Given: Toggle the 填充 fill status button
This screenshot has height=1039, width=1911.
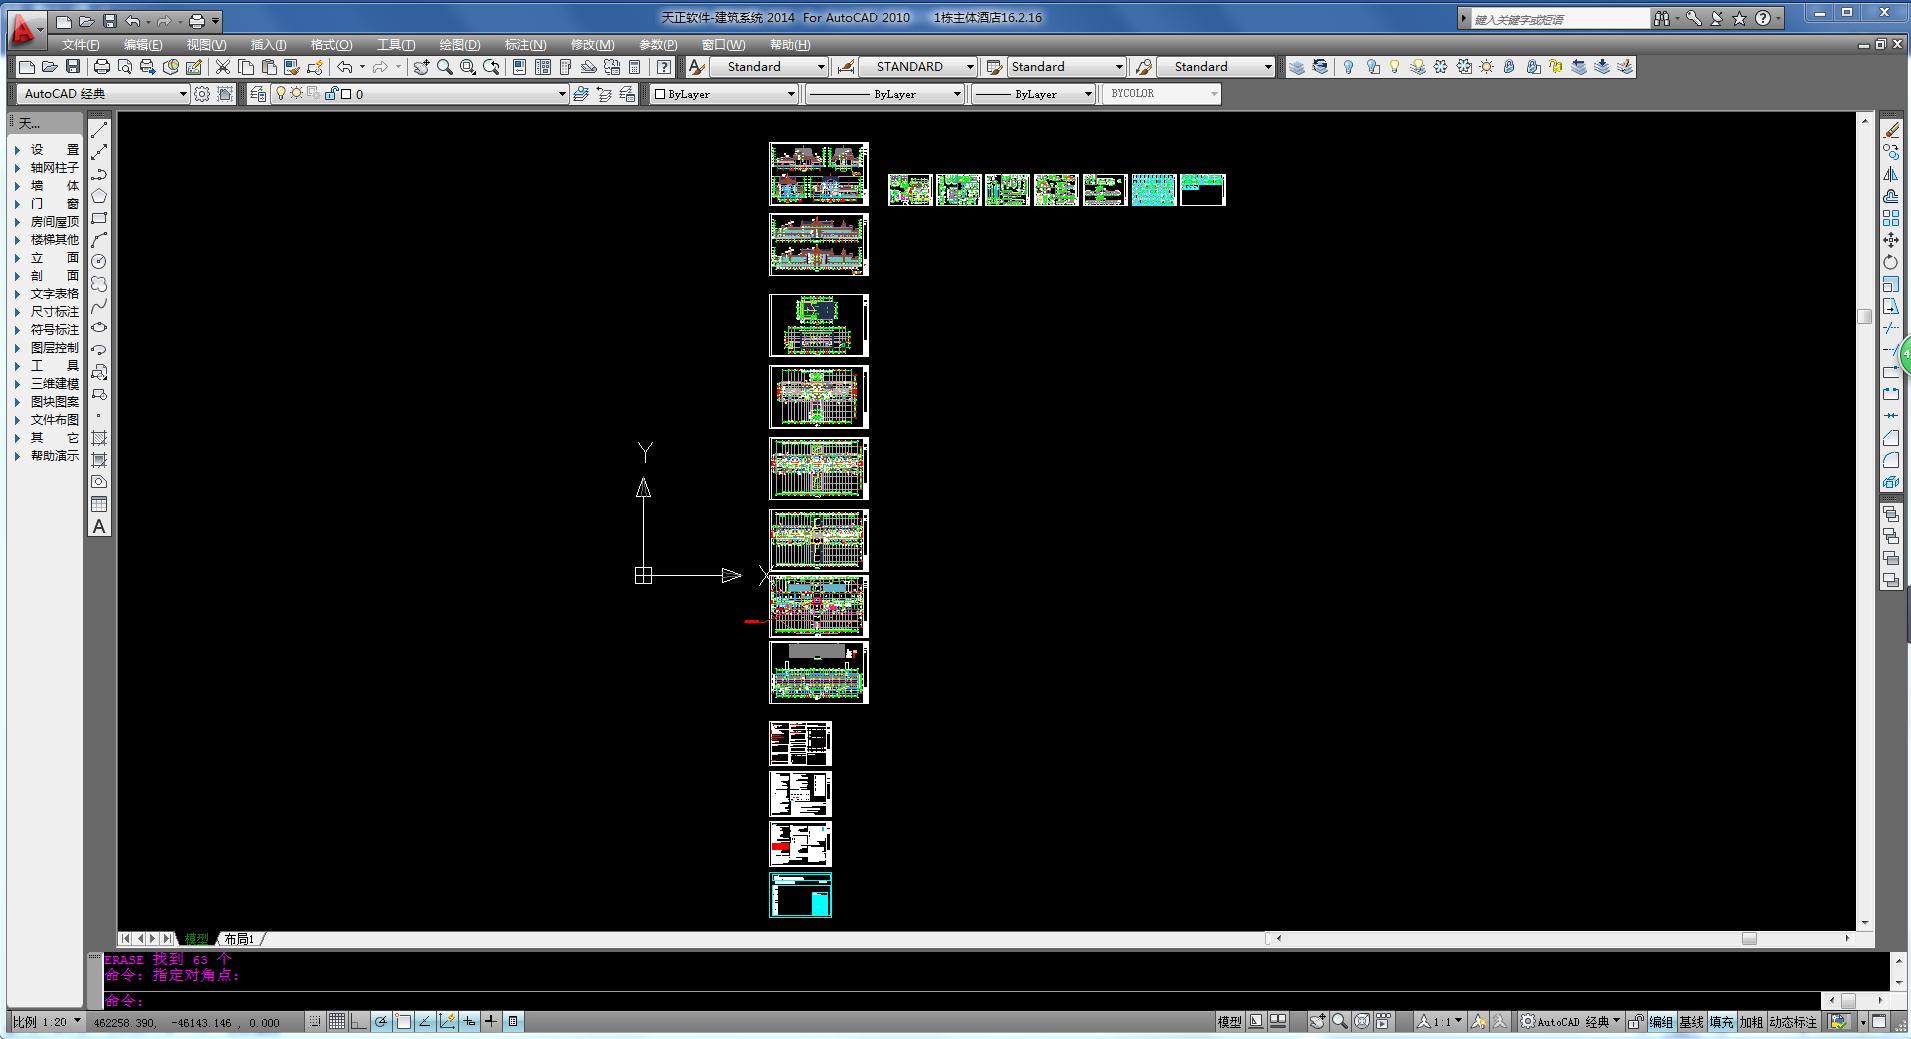Looking at the screenshot, I should (1721, 1022).
